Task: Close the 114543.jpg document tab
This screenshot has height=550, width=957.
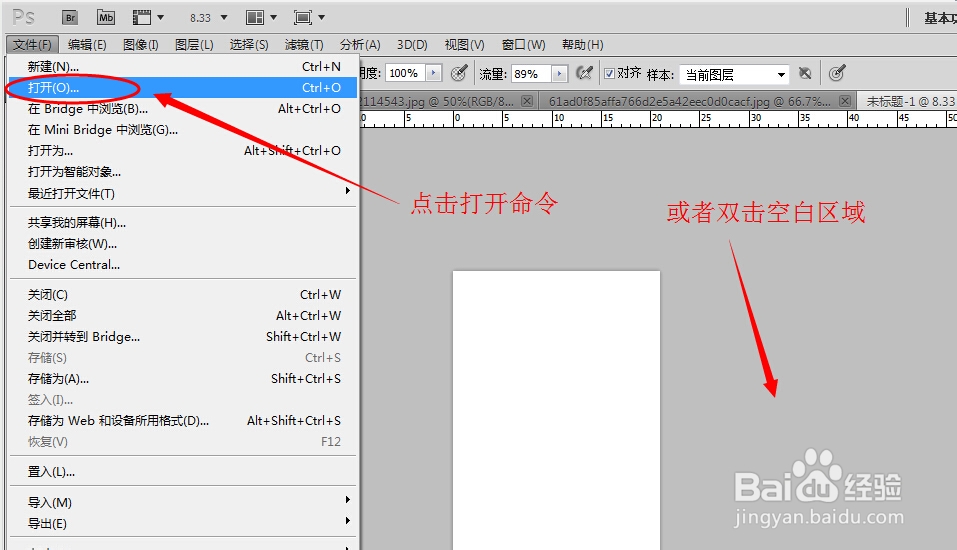Action: click(527, 101)
